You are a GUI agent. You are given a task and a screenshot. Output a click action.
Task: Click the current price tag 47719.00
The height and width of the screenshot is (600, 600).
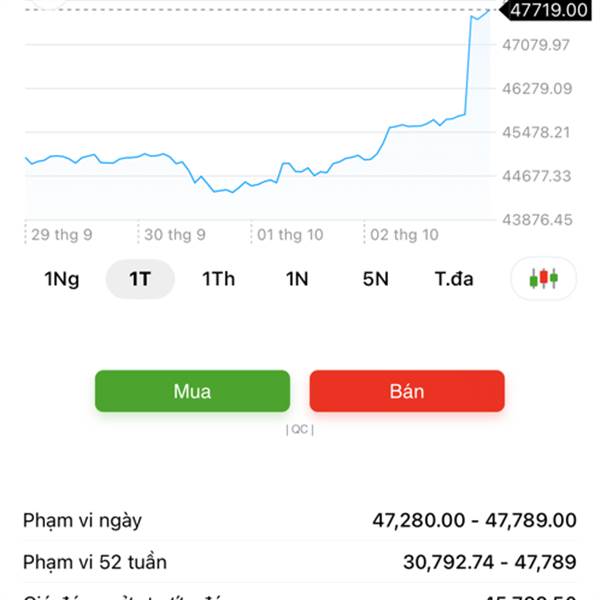point(547,10)
